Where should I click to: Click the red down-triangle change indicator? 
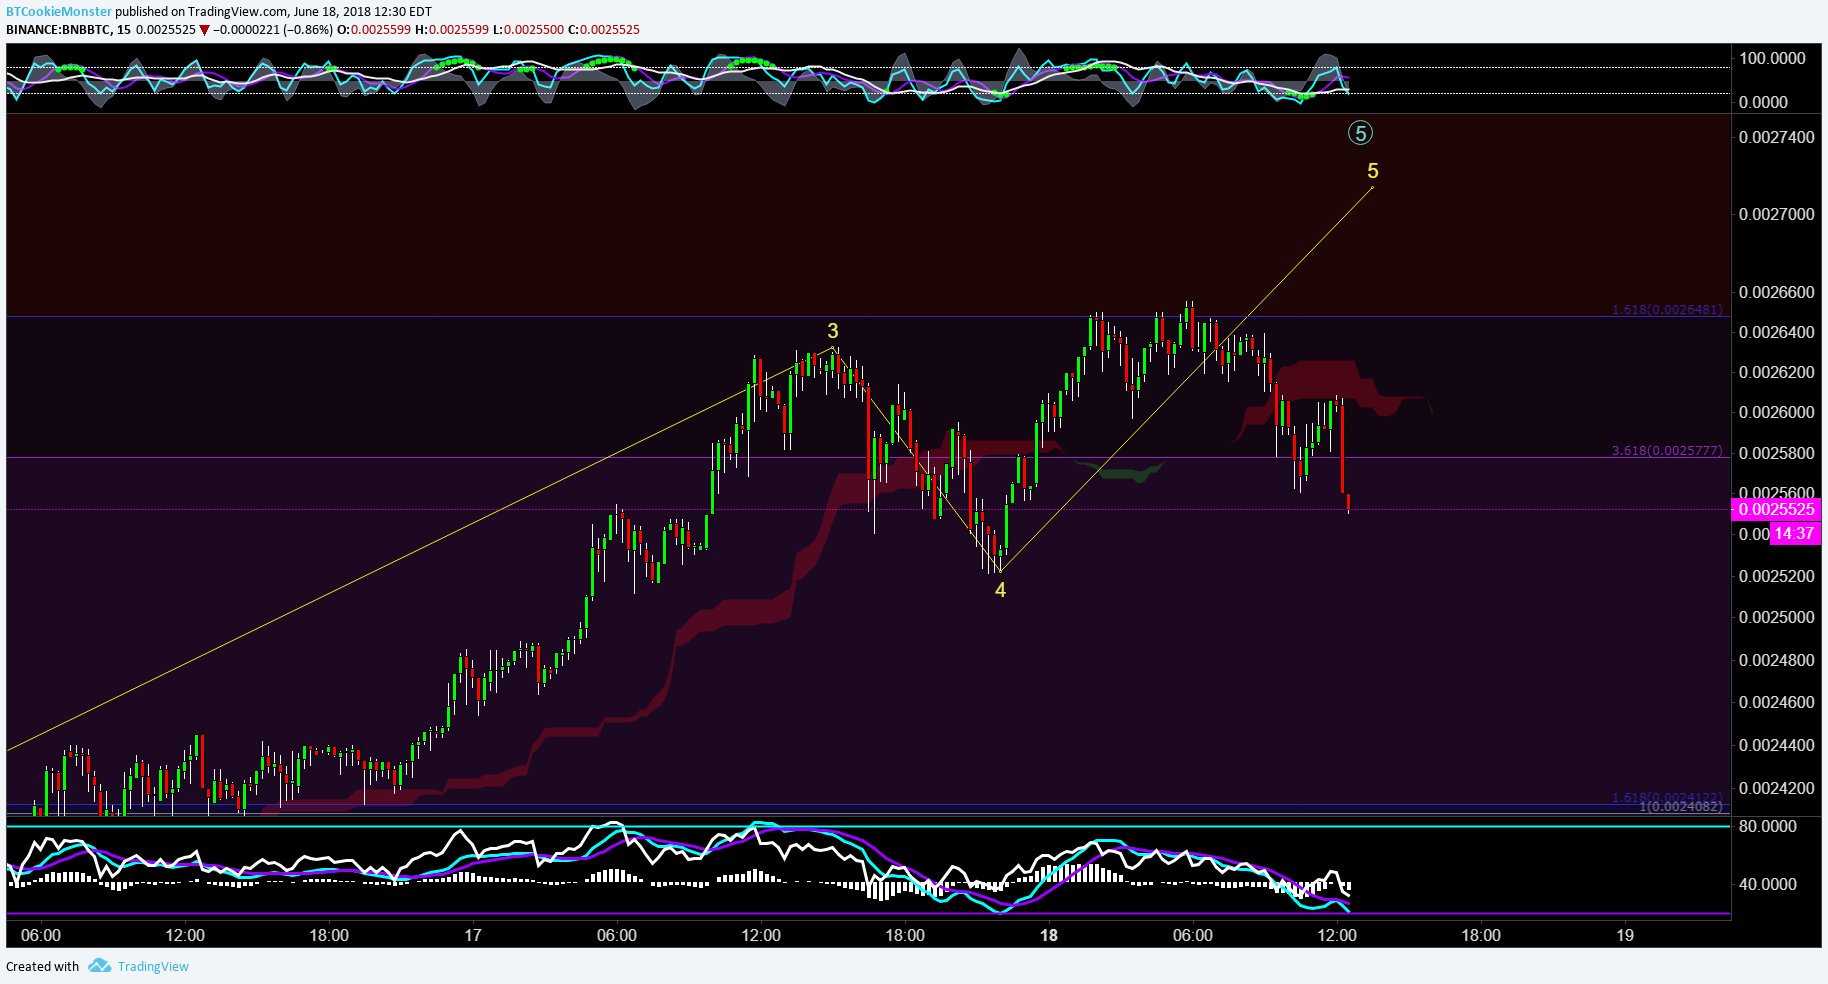pos(205,30)
